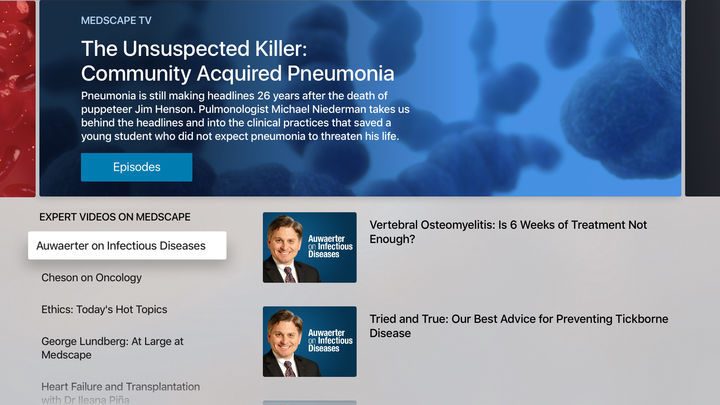
Task: Click the partially visible third video thumbnail
Action: [x=309, y=402]
